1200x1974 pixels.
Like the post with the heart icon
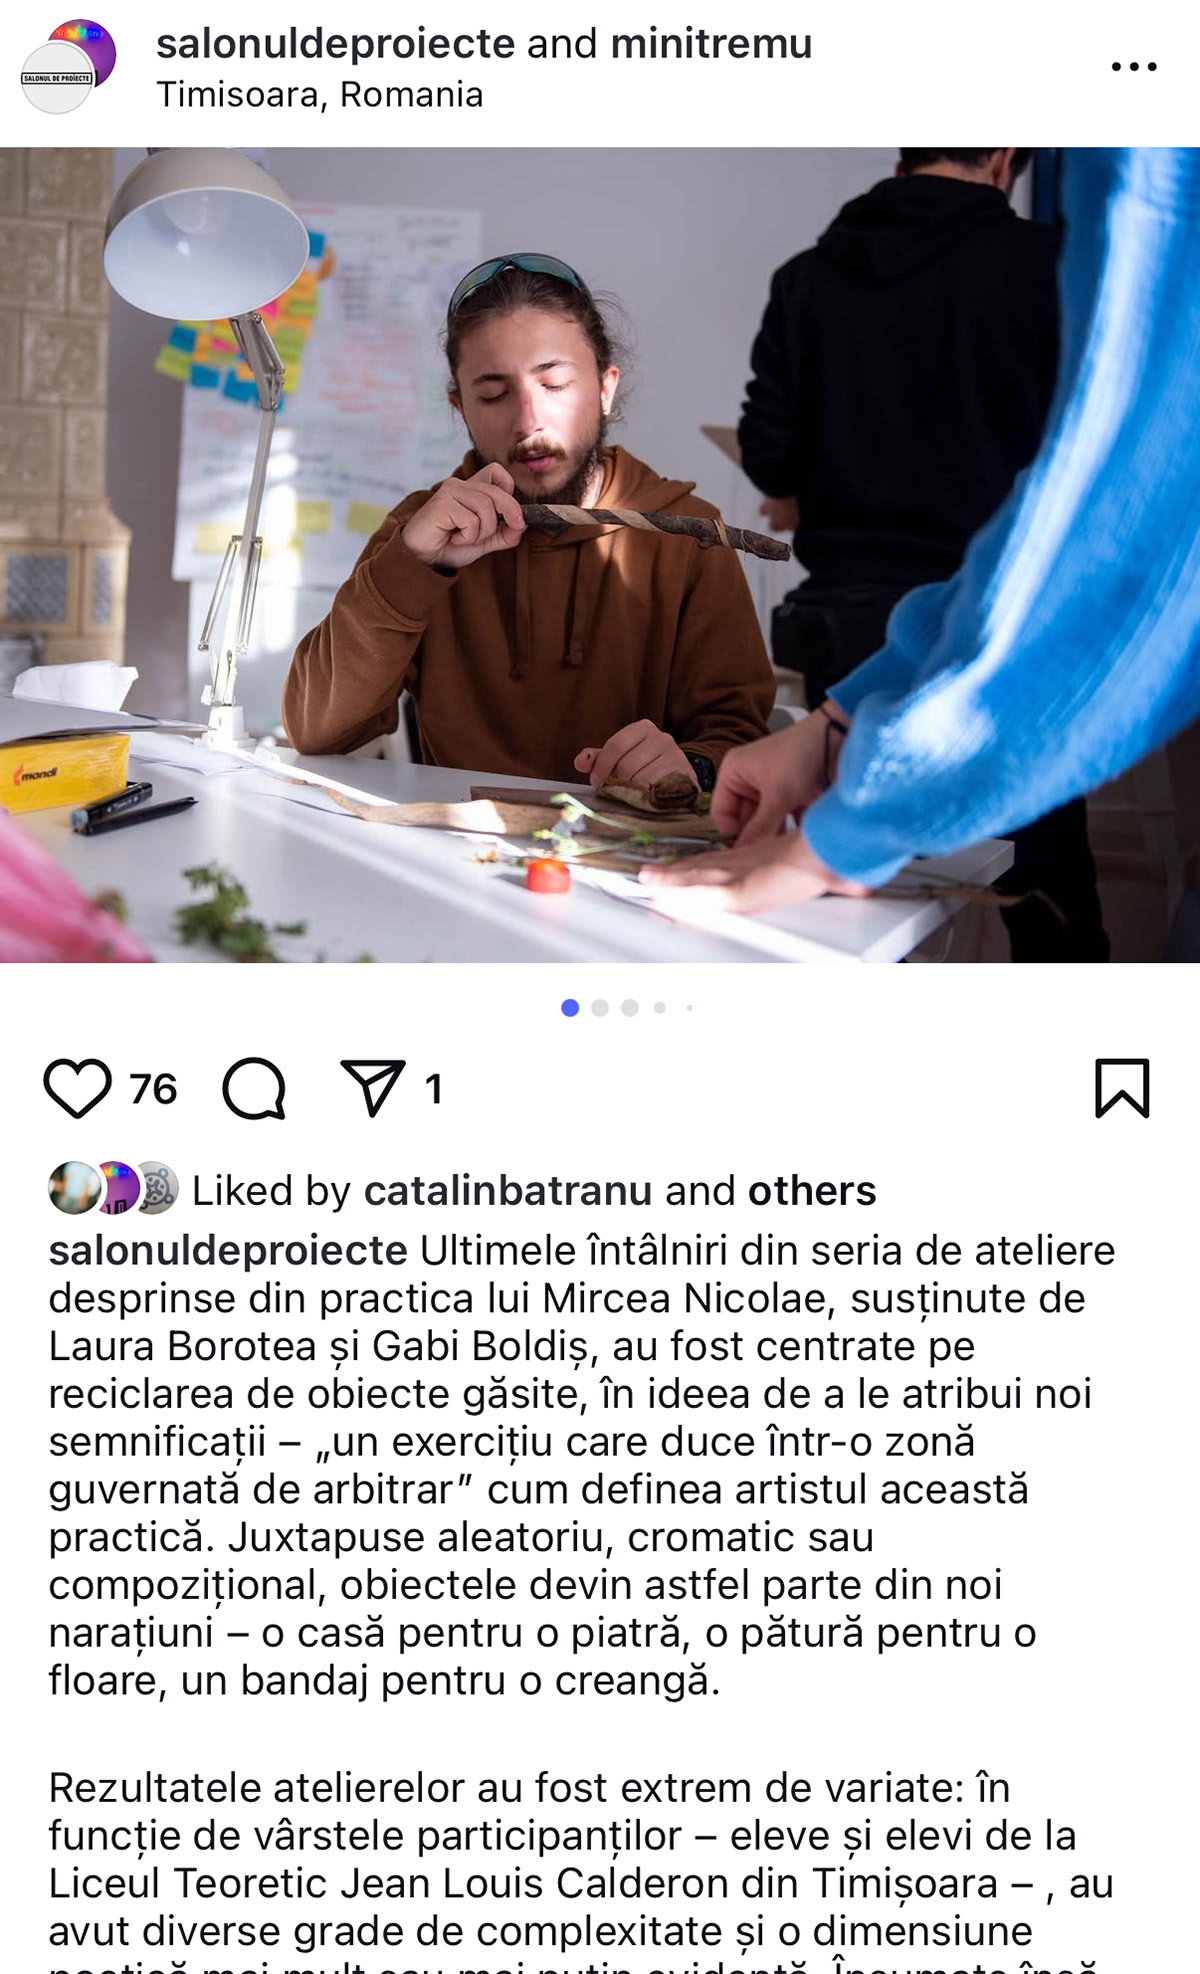coord(77,1088)
